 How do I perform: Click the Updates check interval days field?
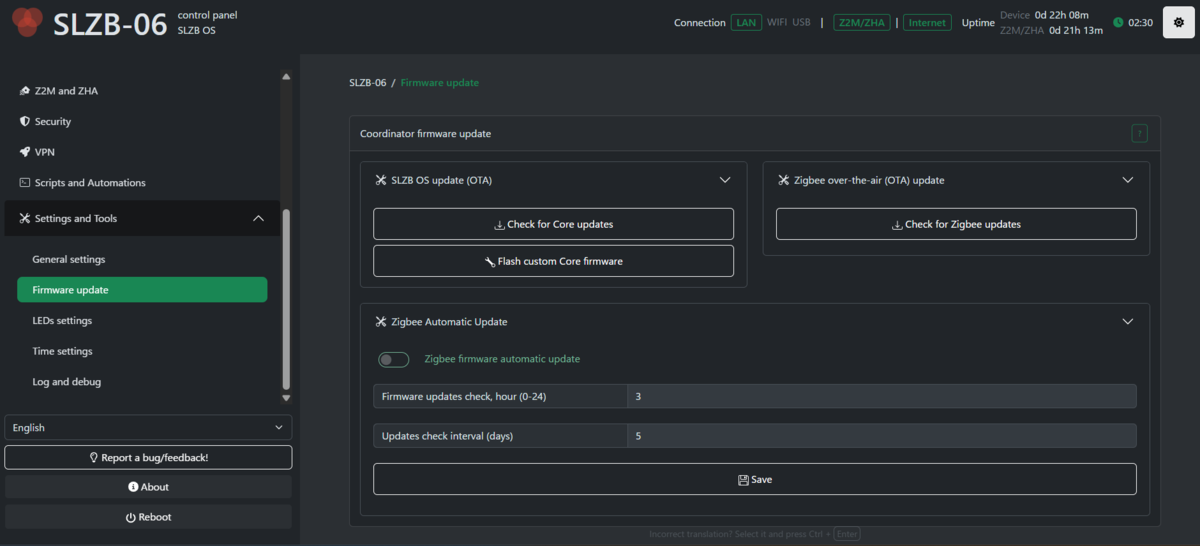click(881, 436)
